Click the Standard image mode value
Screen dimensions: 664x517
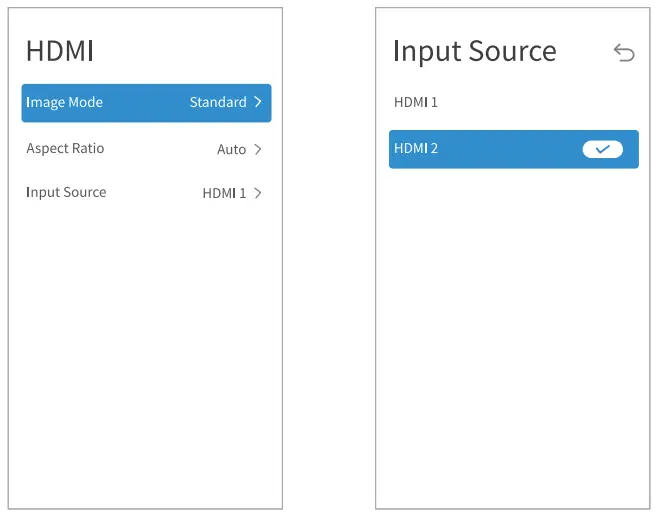(x=218, y=102)
